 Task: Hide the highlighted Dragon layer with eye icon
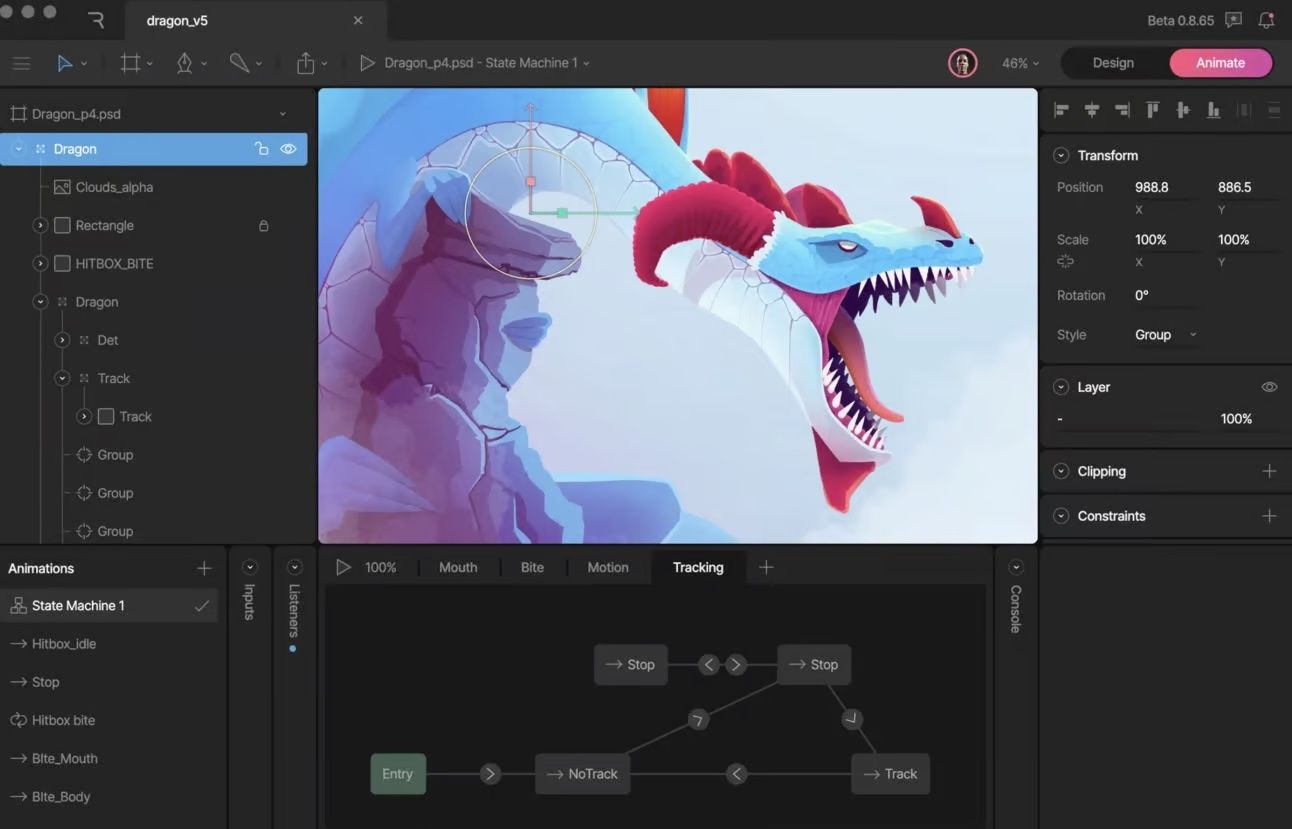pos(288,149)
